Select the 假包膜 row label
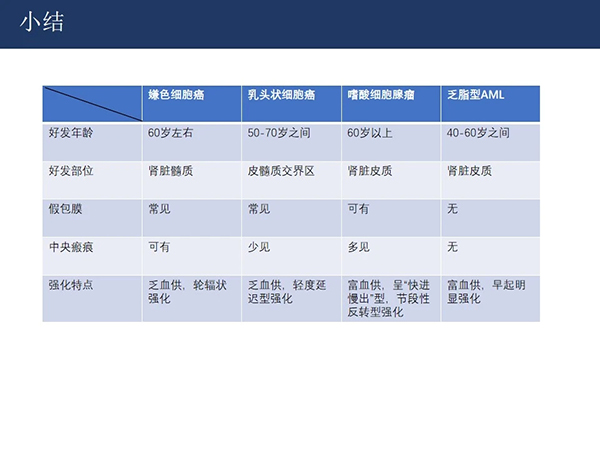 click(65, 209)
